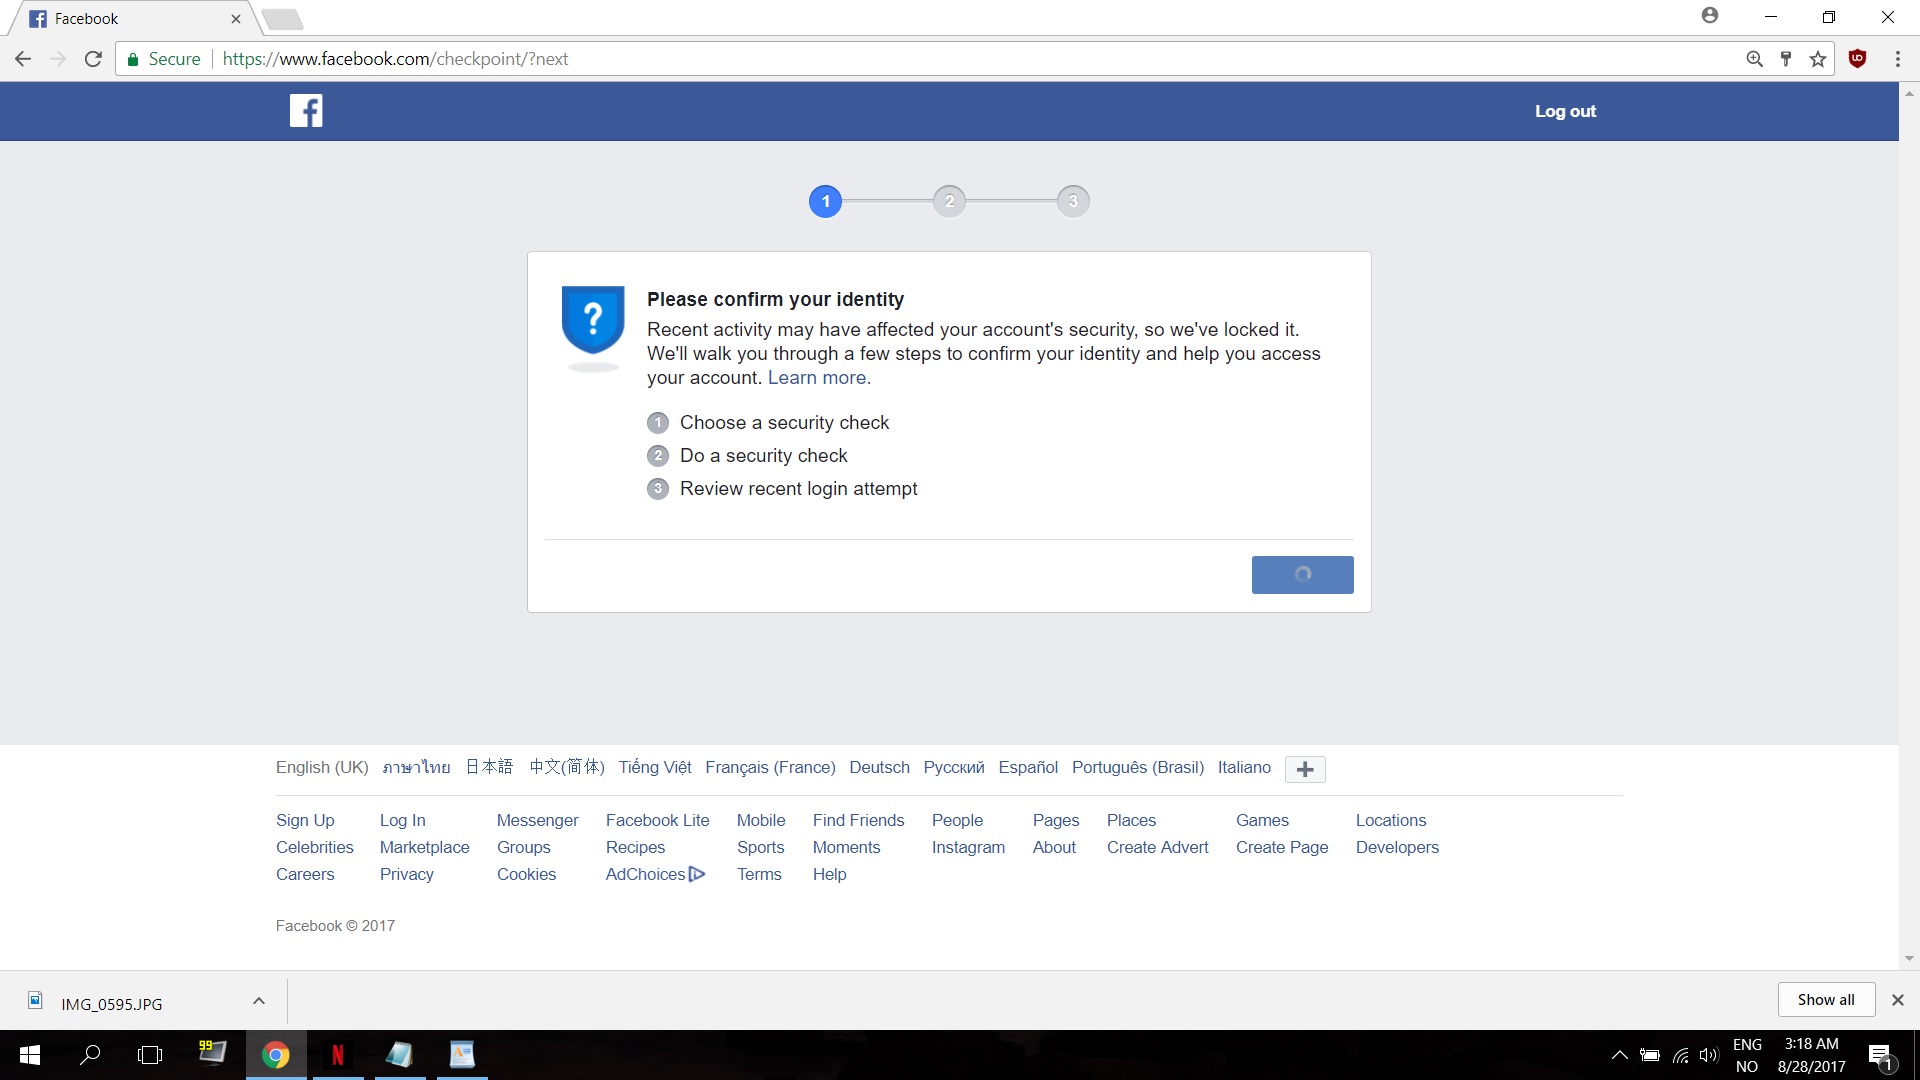Image resolution: width=1920 pixels, height=1080 pixels.
Task: Click the page scrollbar down arrow
Action: tap(1909, 958)
